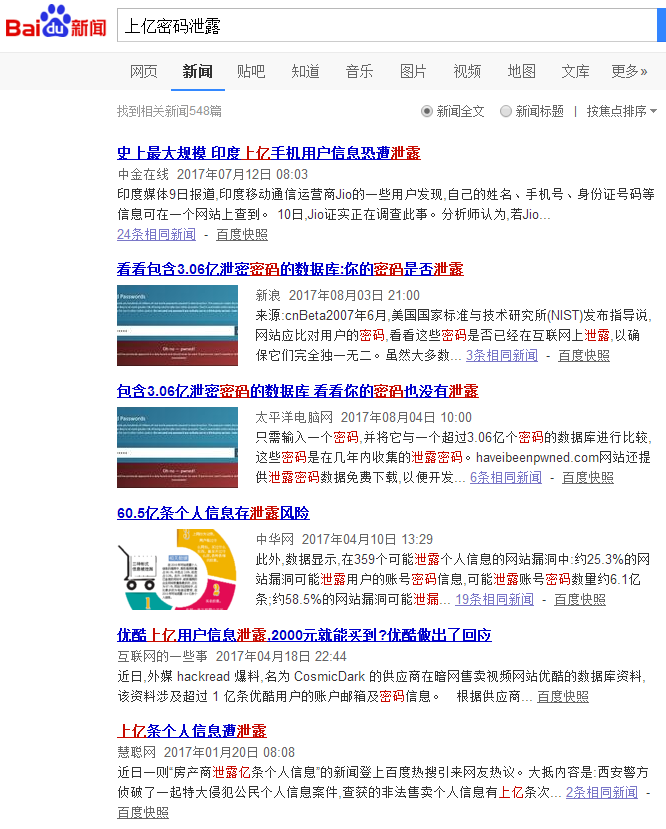View 24条相同新闻 for the India story
The image size is (666, 829).
pyautogui.click(x=156, y=235)
